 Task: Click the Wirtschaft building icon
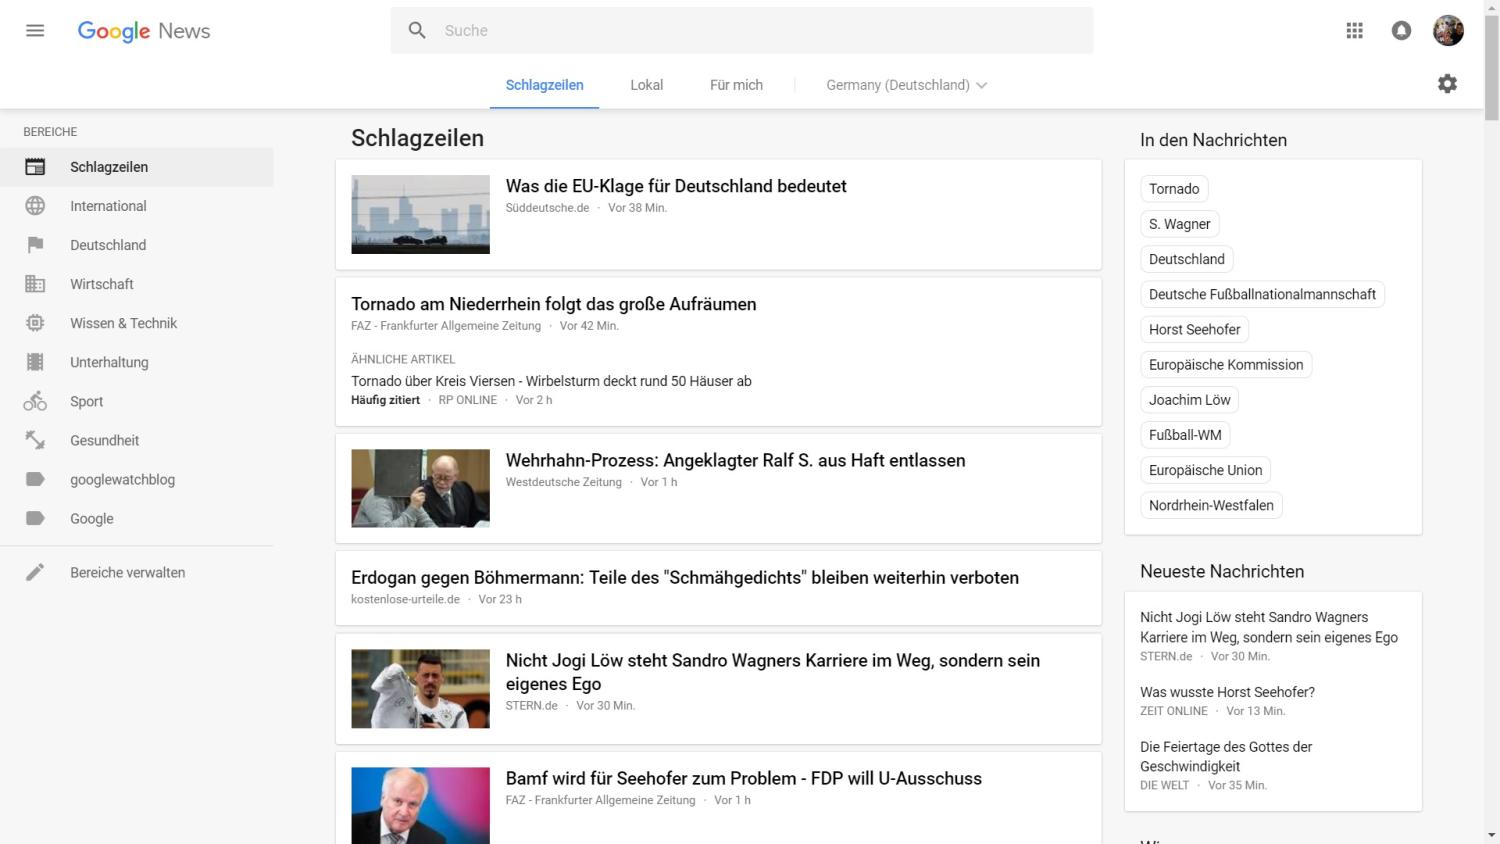pyautogui.click(x=35, y=284)
